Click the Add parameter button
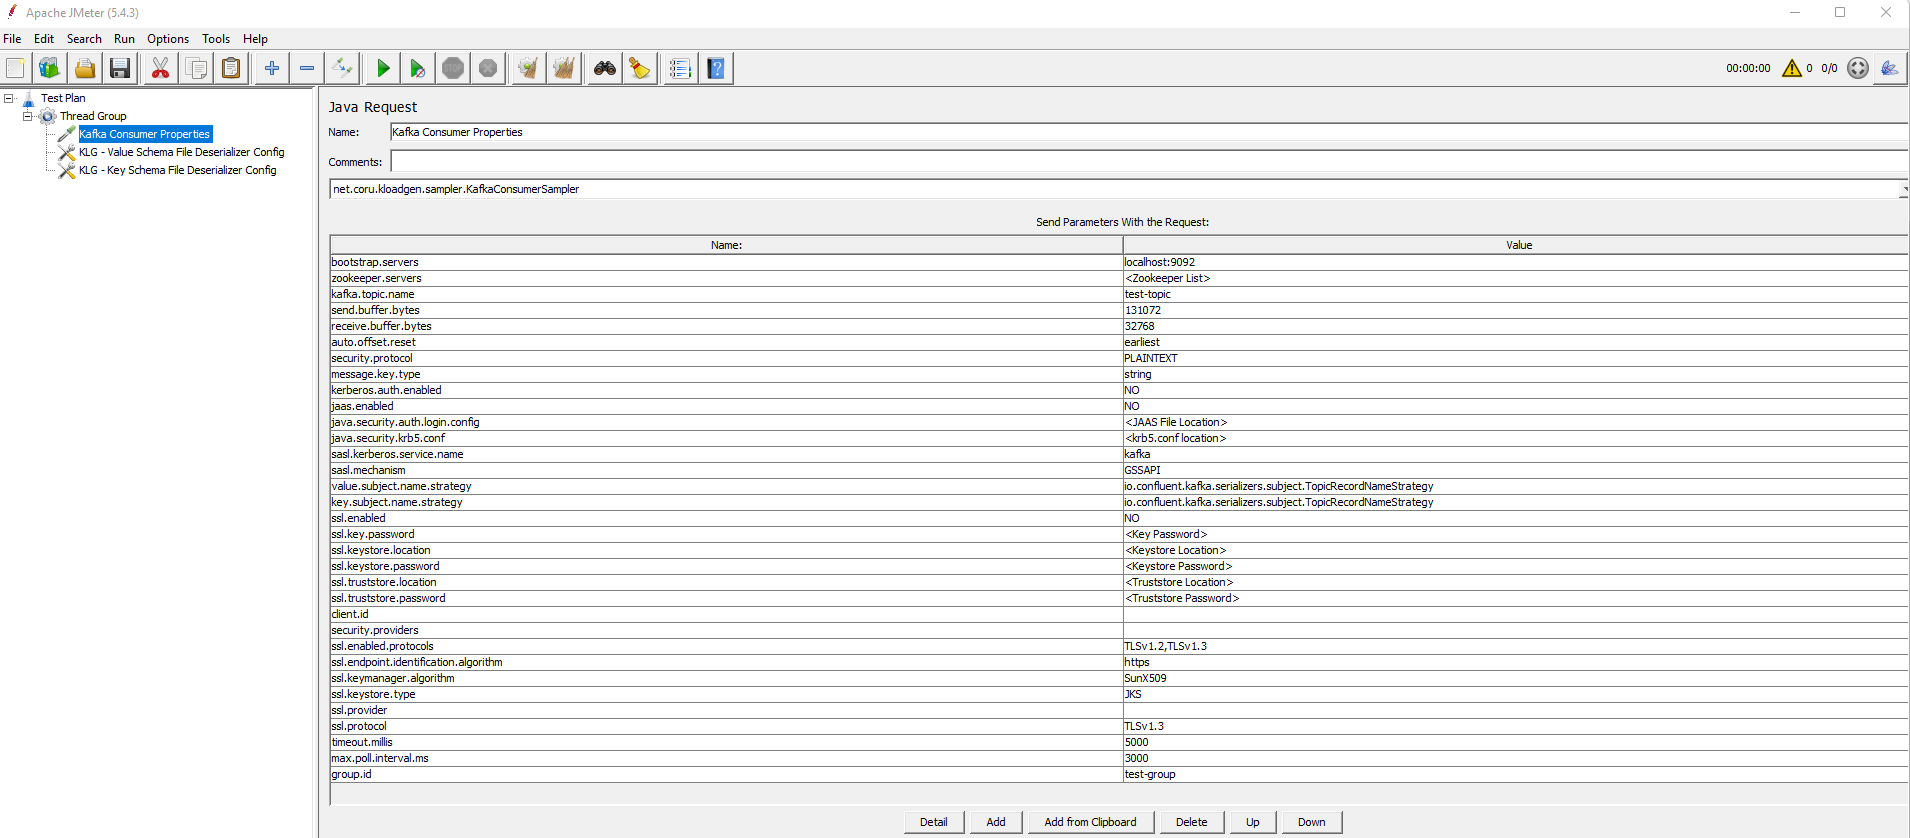This screenshot has width=1910, height=838. [x=996, y=822]
